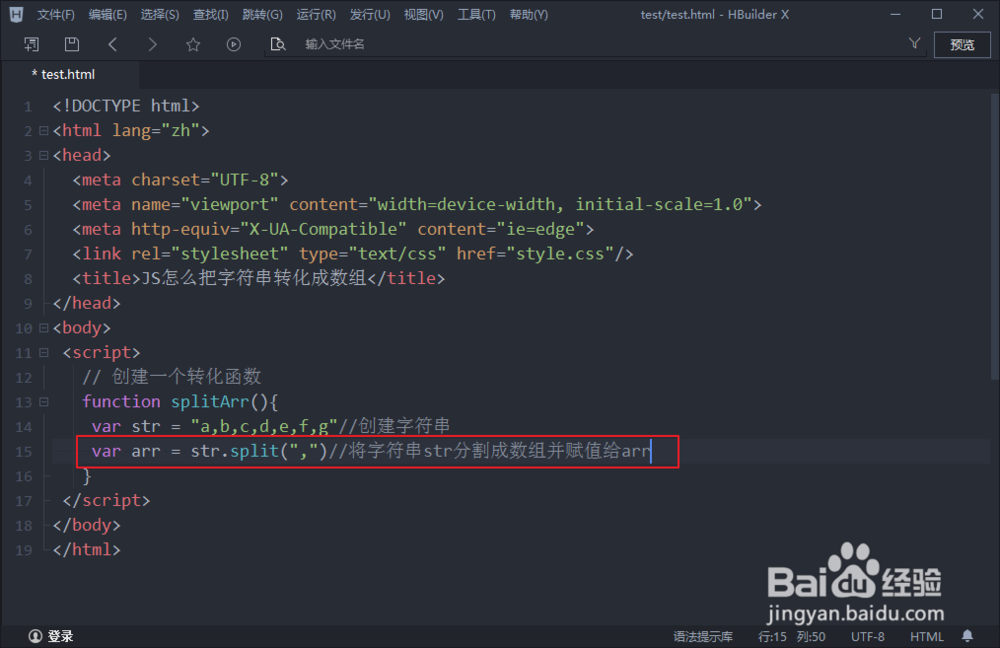Screen dimensions: 1000x648
Task: Click line number 8 in gutter
Action: [27, 279]
